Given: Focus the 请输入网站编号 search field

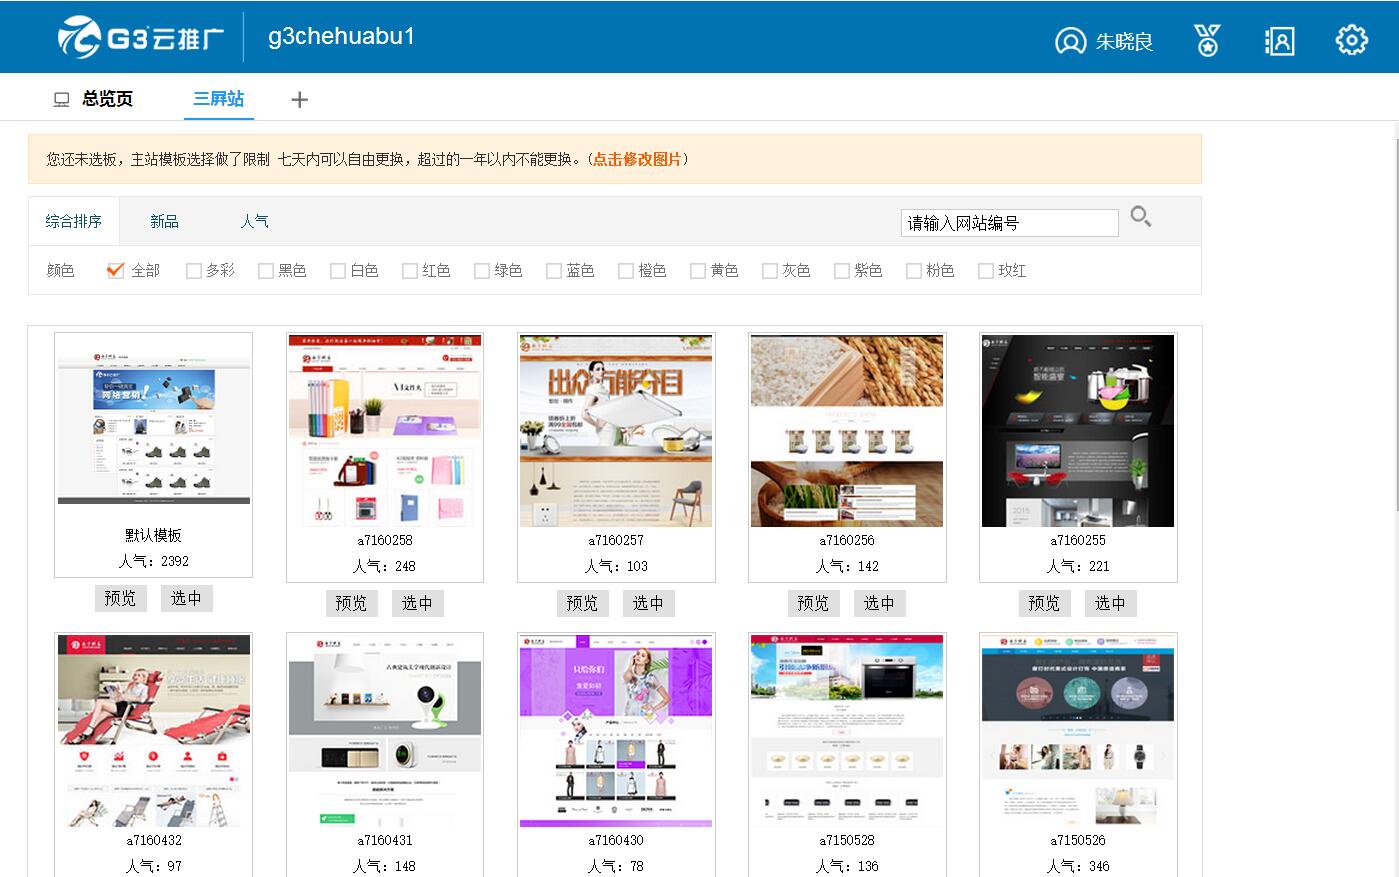Looking at the screenshot, I should [x=1009, y=223].
